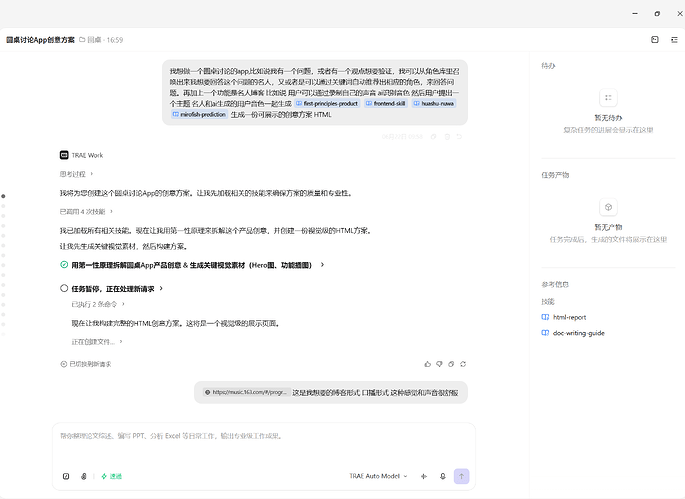
Task: Click the 待办 section heading
Action: click(x=548, y=66)
